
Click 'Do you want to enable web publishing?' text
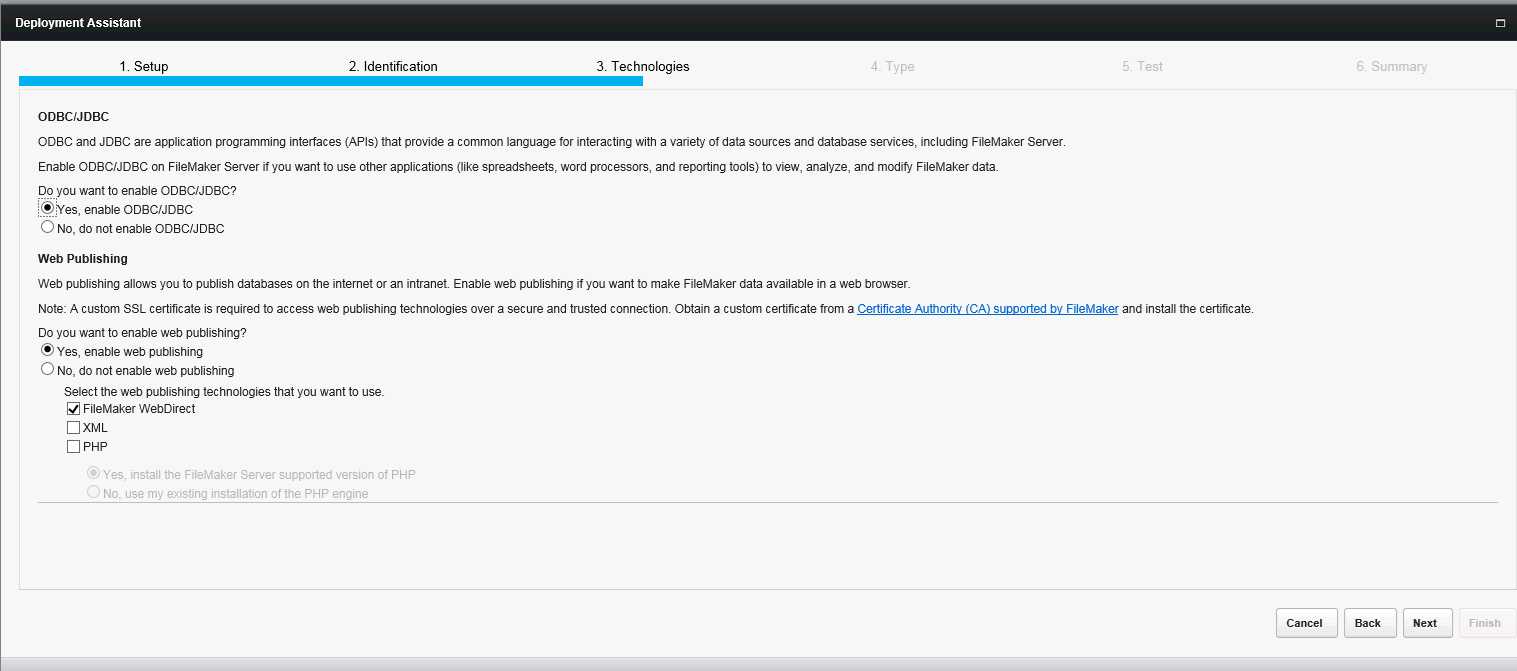(142, 333)
